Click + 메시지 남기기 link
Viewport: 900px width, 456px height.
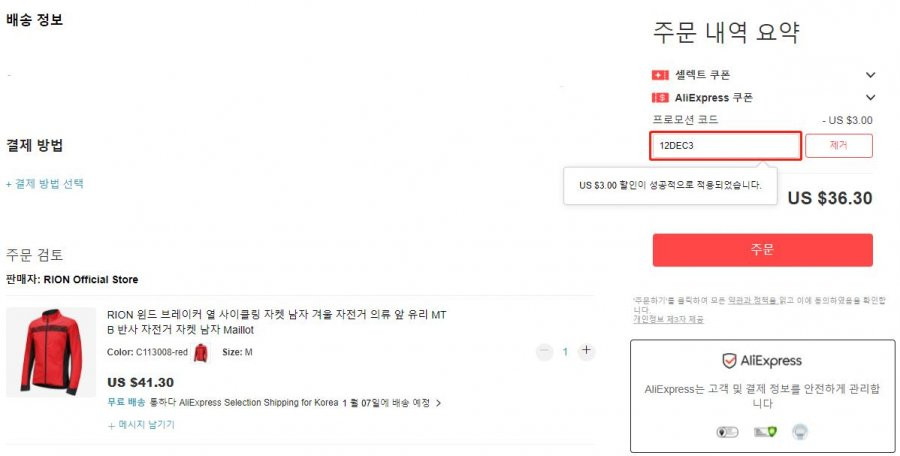(141, 425)
